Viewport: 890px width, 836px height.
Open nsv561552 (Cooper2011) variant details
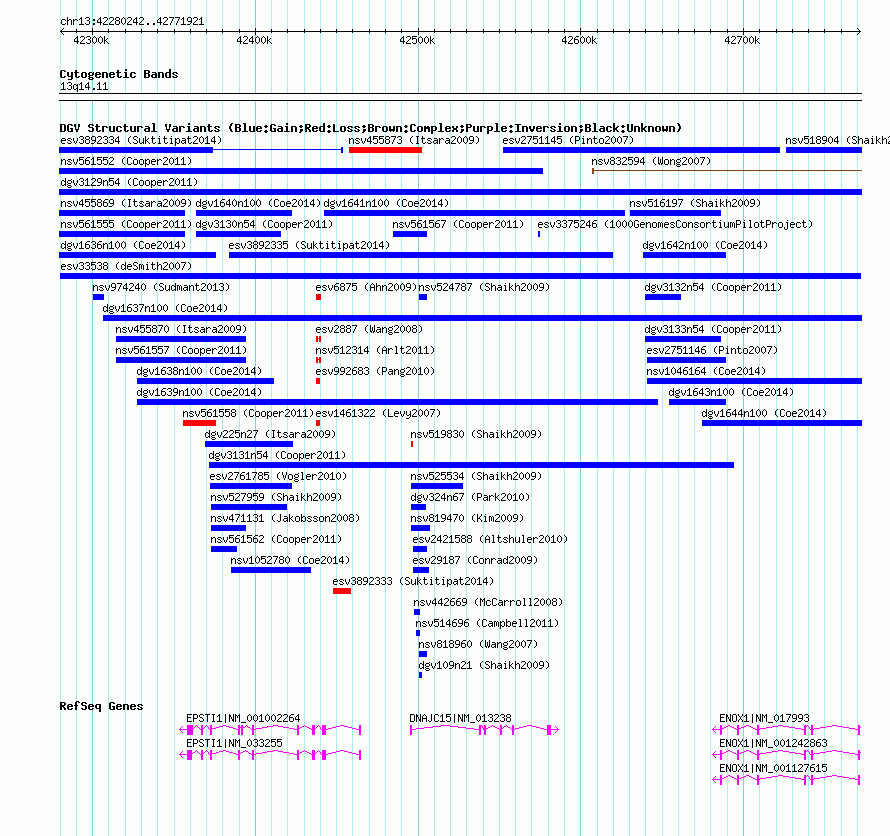301,171
